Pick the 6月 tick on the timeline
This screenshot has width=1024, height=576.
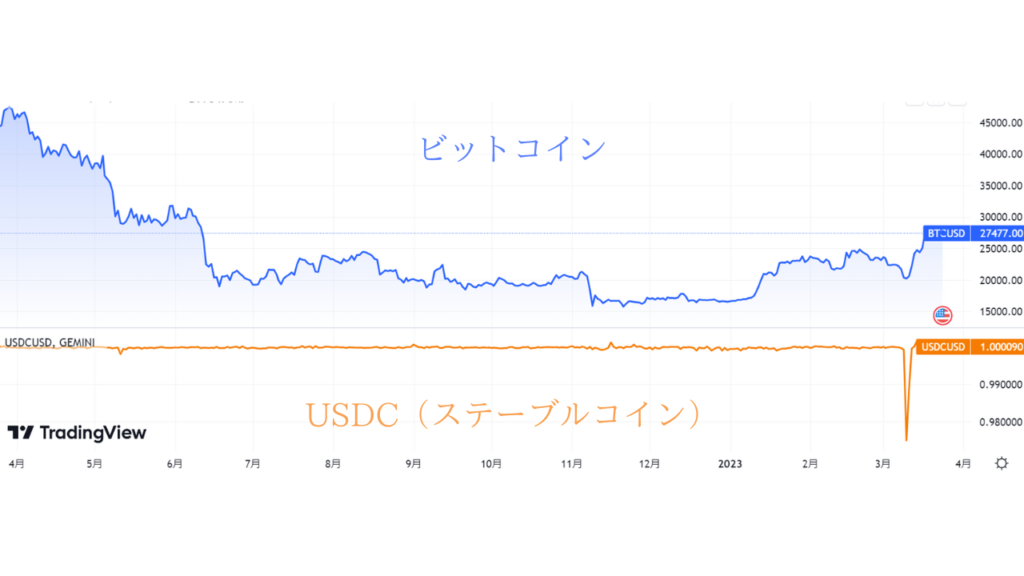pos(175,464)
